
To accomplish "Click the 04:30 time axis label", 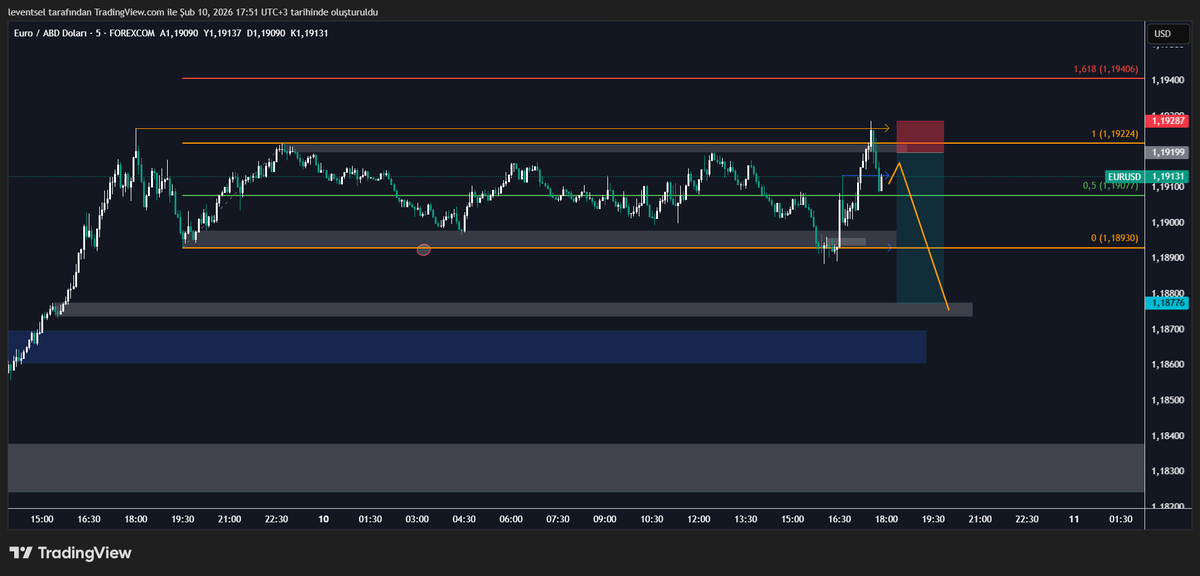I will (x=464, y=519).
